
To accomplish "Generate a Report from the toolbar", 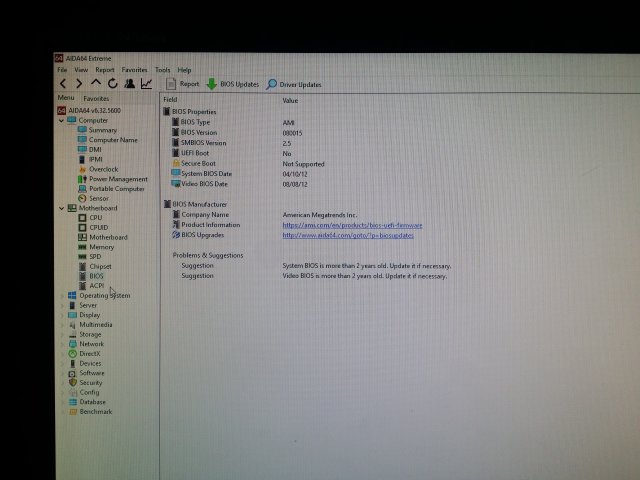I will pyautogui.click(x=183, y=85).
